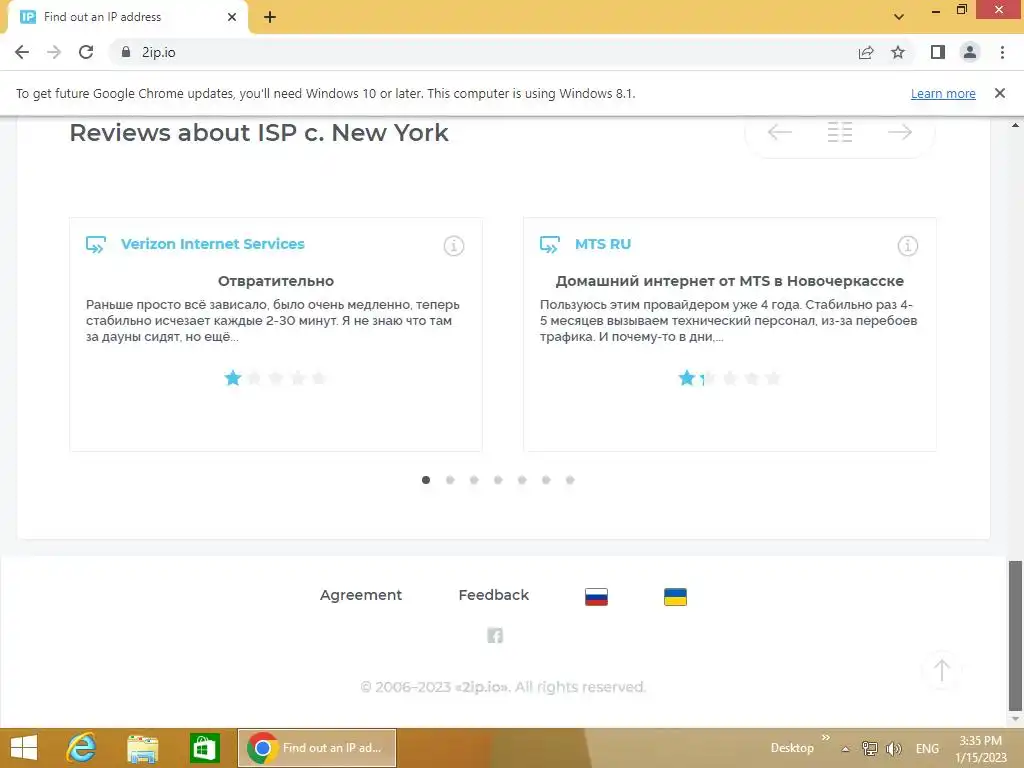Open the taskbar clock showing 3:35 PM
Screen dimensions: 1024x768
(x=981, y=749)
